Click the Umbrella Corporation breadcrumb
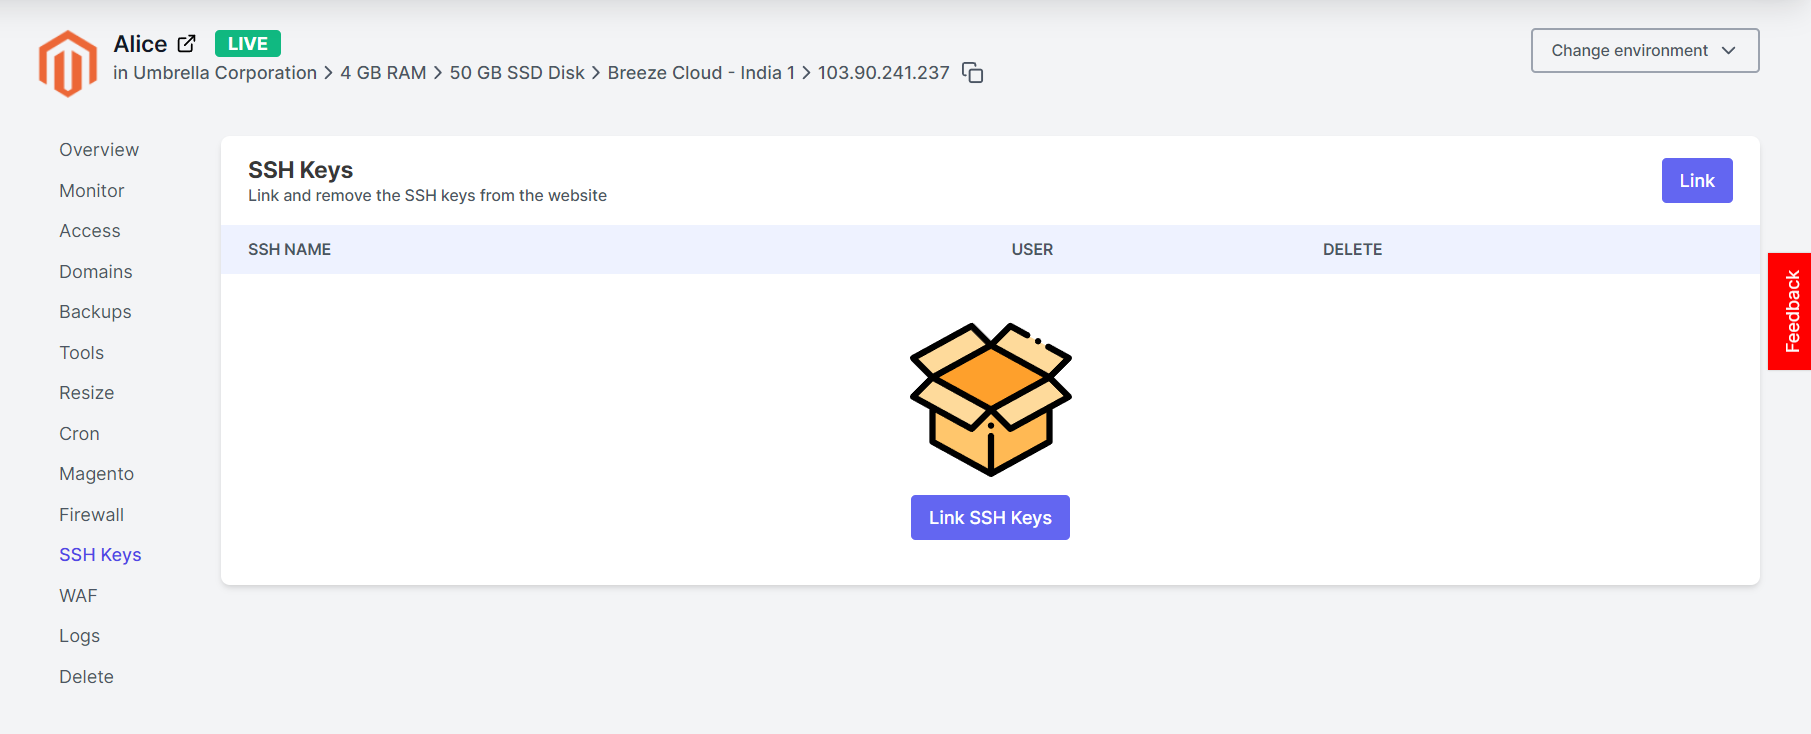The image size is (1811, 734). 225,73
